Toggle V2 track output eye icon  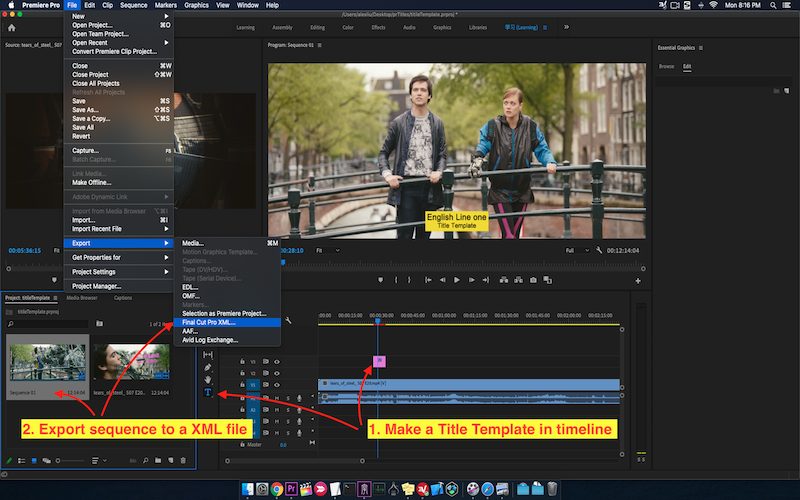[x=277, y=373]
